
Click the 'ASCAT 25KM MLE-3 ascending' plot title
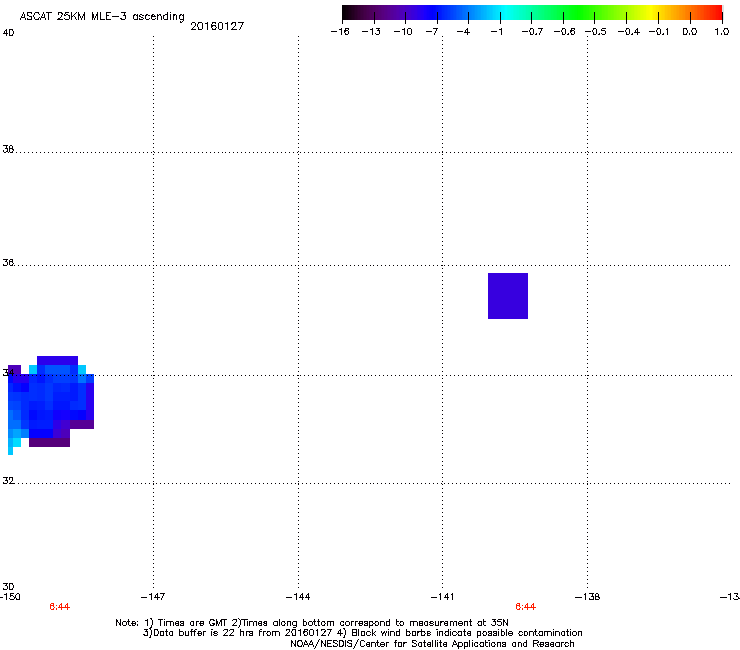[102, 17]
